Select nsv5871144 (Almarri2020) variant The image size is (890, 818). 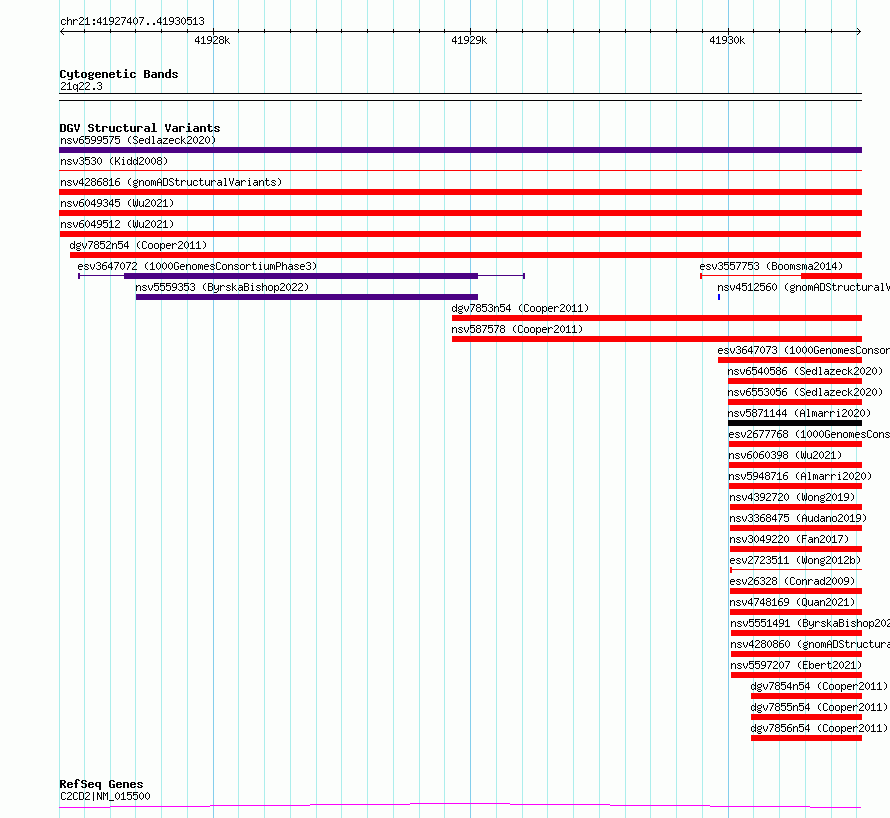tap(799, 413)
